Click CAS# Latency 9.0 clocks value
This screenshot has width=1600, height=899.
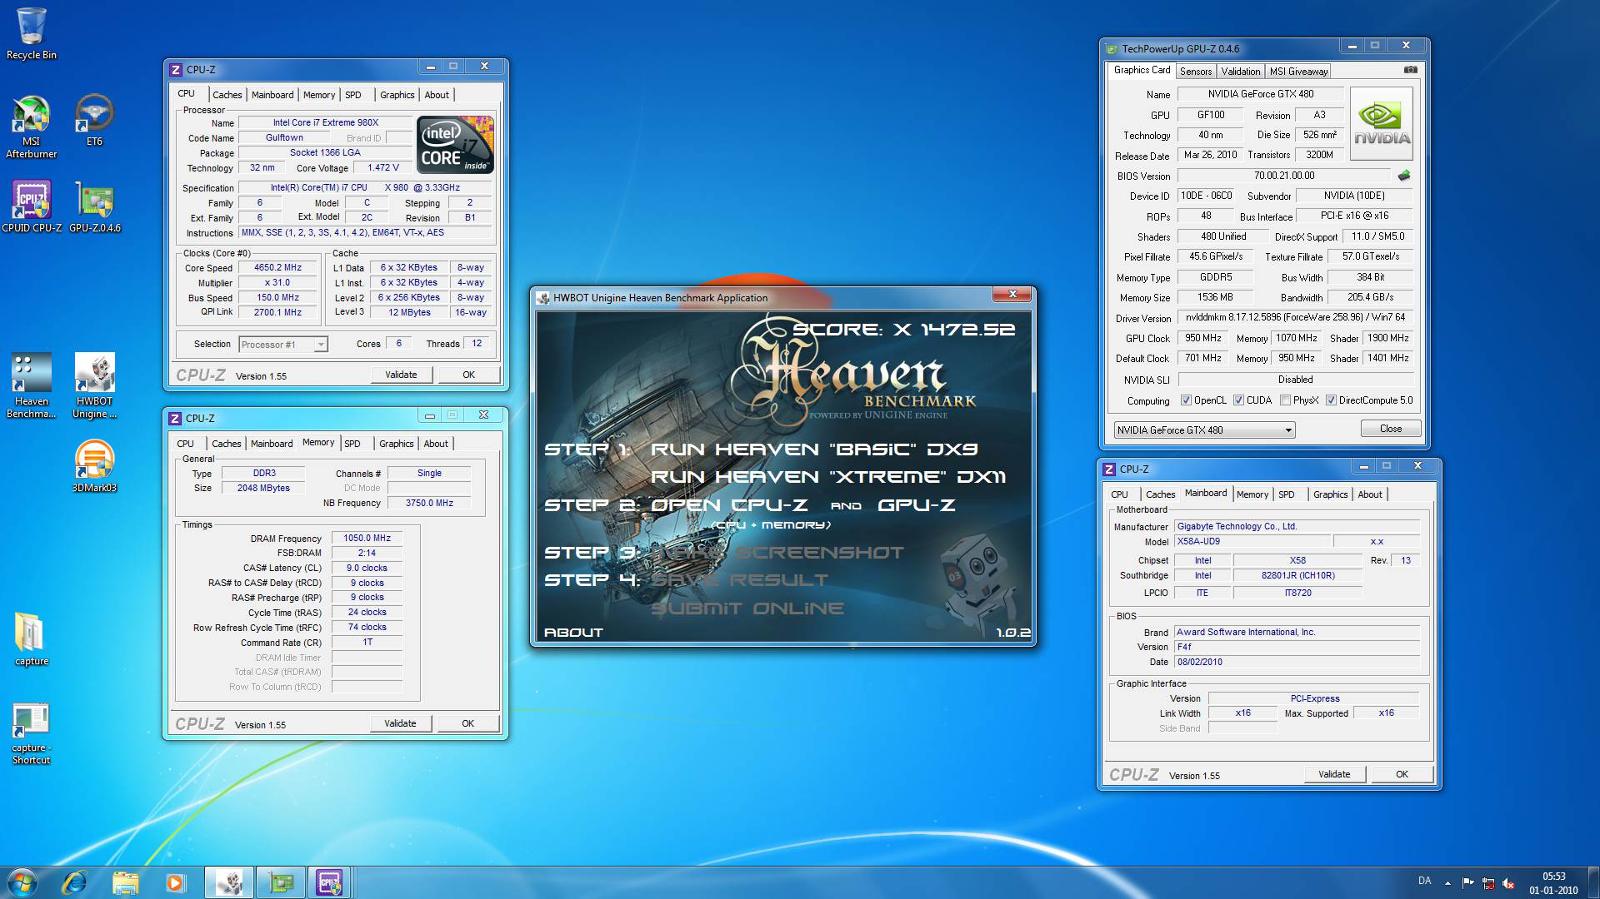coord(367,568)
